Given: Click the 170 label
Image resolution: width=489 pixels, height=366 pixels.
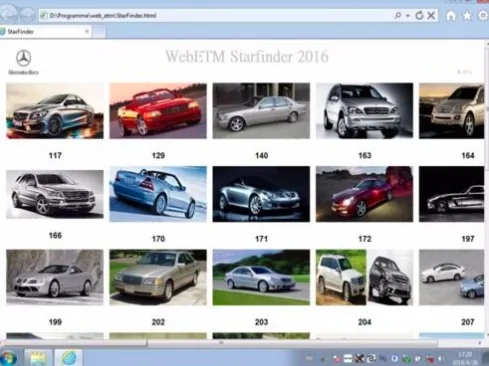Looking at the screenshot, I should [158, 239].
